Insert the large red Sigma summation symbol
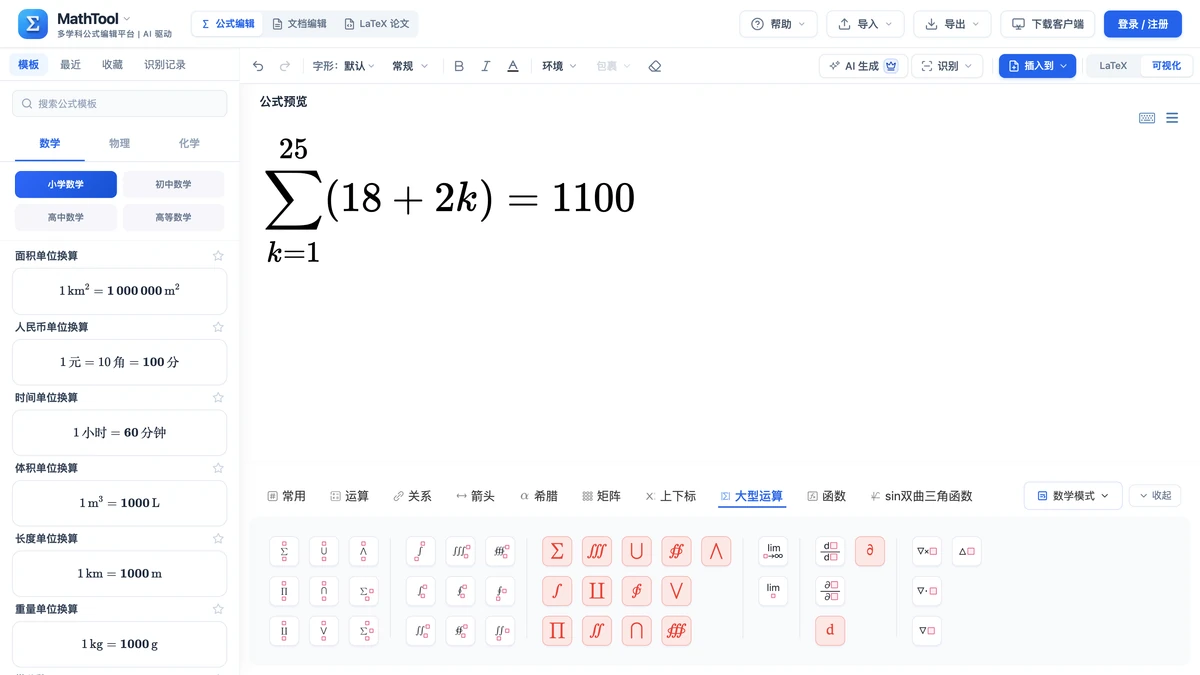Screen dimensions: 1200x675 557,551
